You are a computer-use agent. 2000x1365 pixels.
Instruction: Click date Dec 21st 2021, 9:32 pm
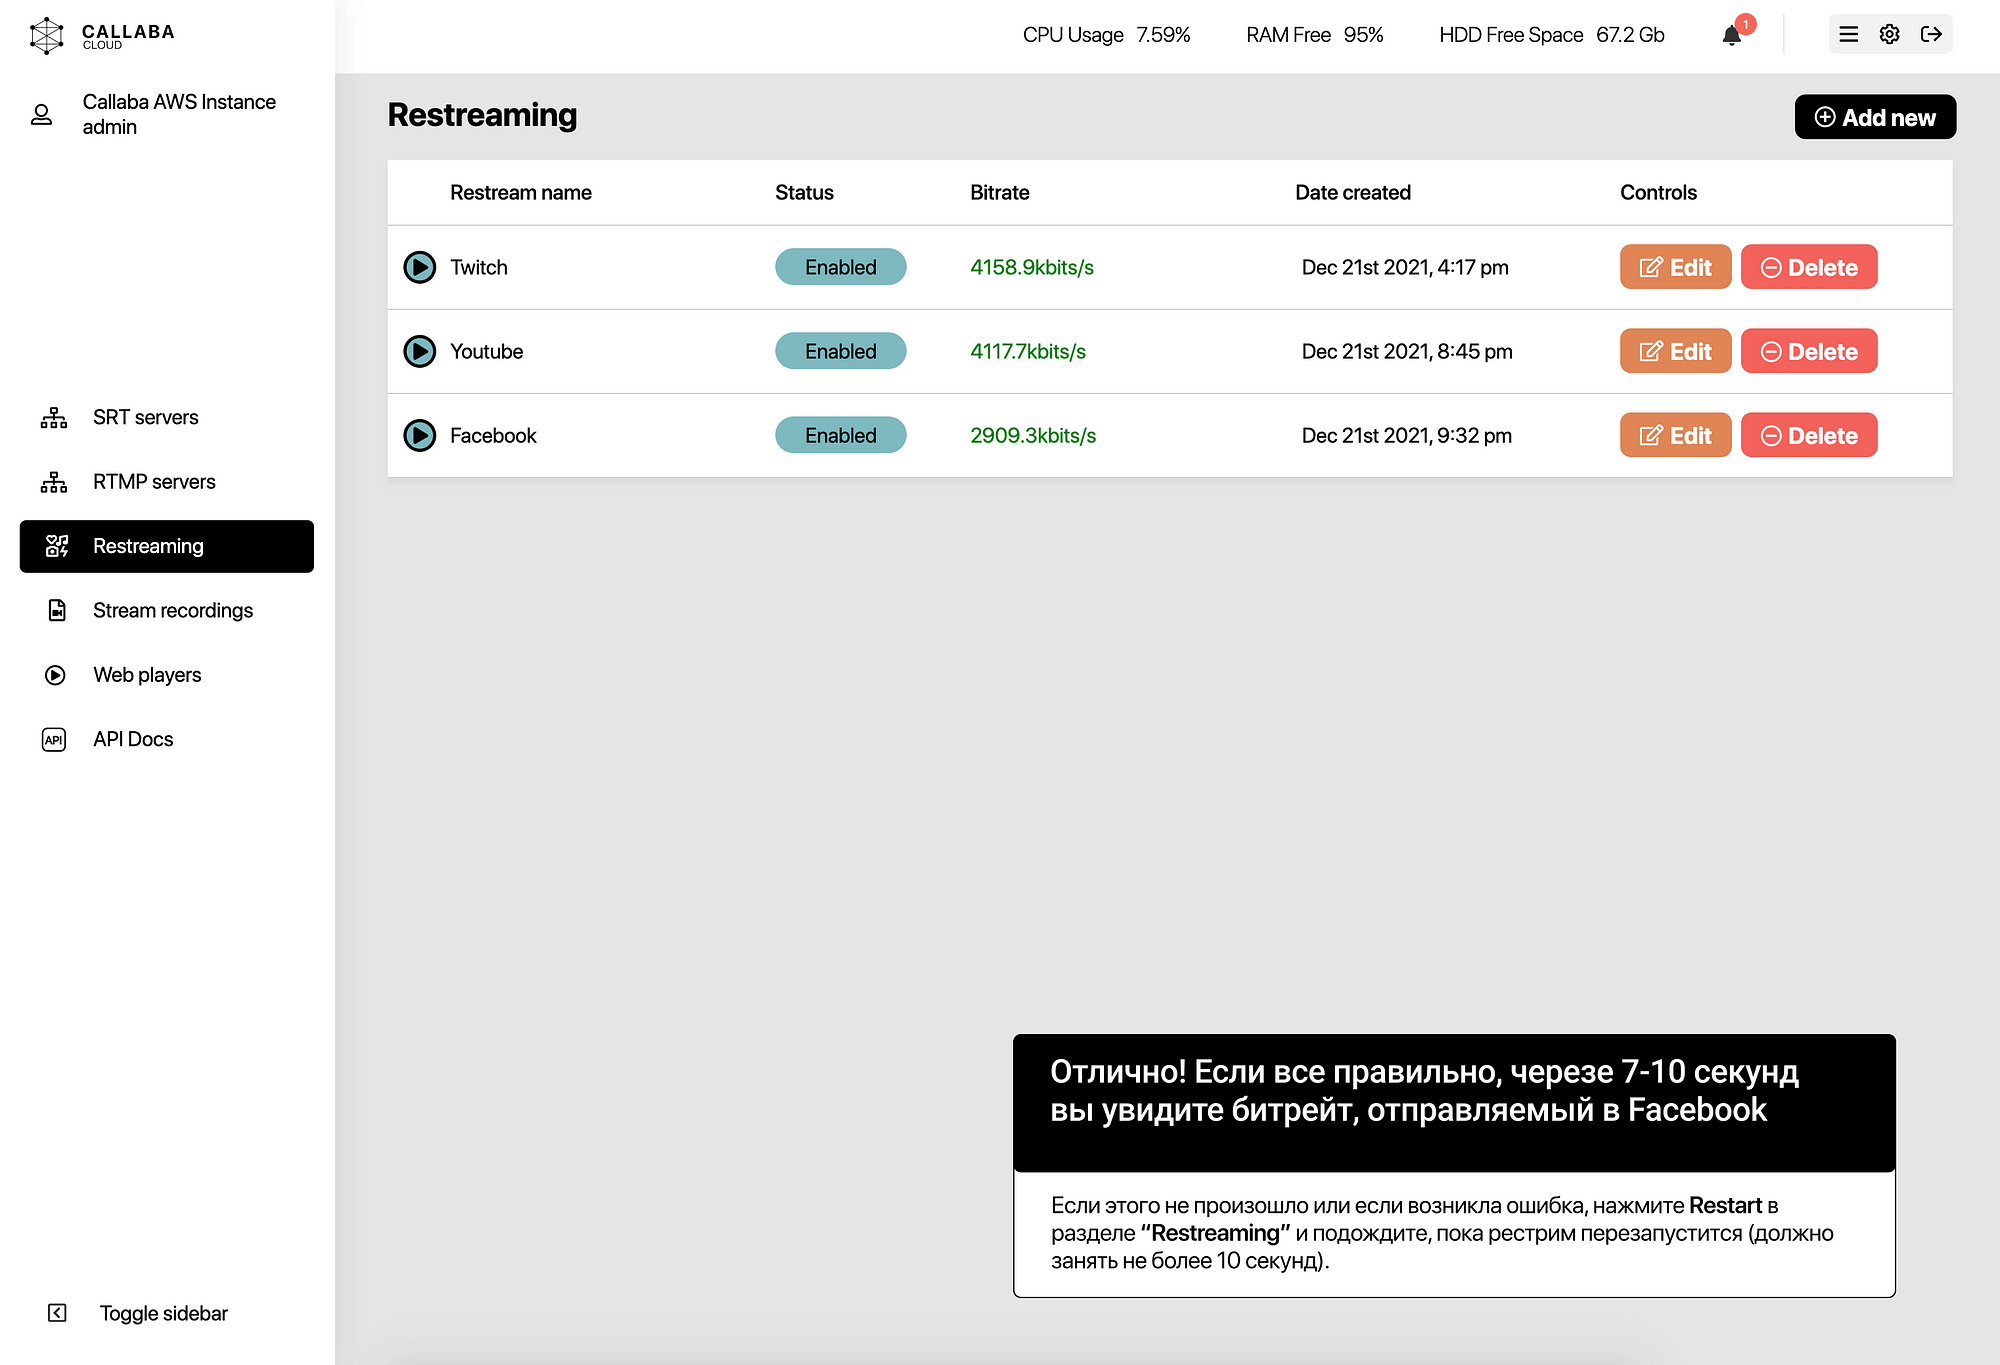tap(1407, 435)
